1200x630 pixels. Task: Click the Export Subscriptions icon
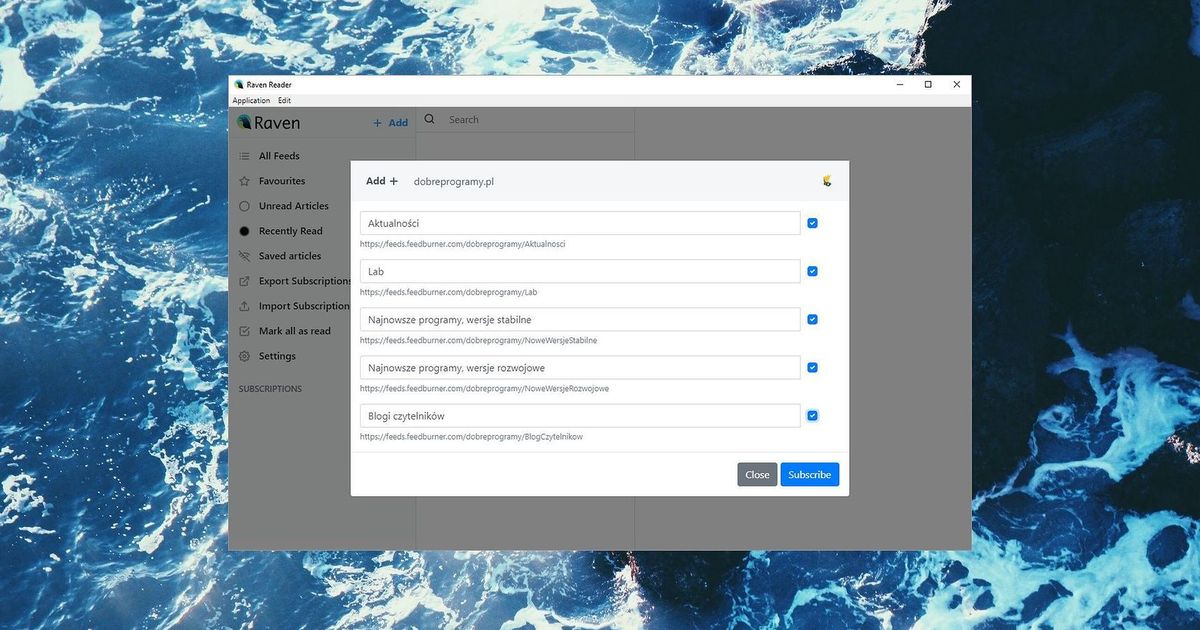click(x=244, y=281)
